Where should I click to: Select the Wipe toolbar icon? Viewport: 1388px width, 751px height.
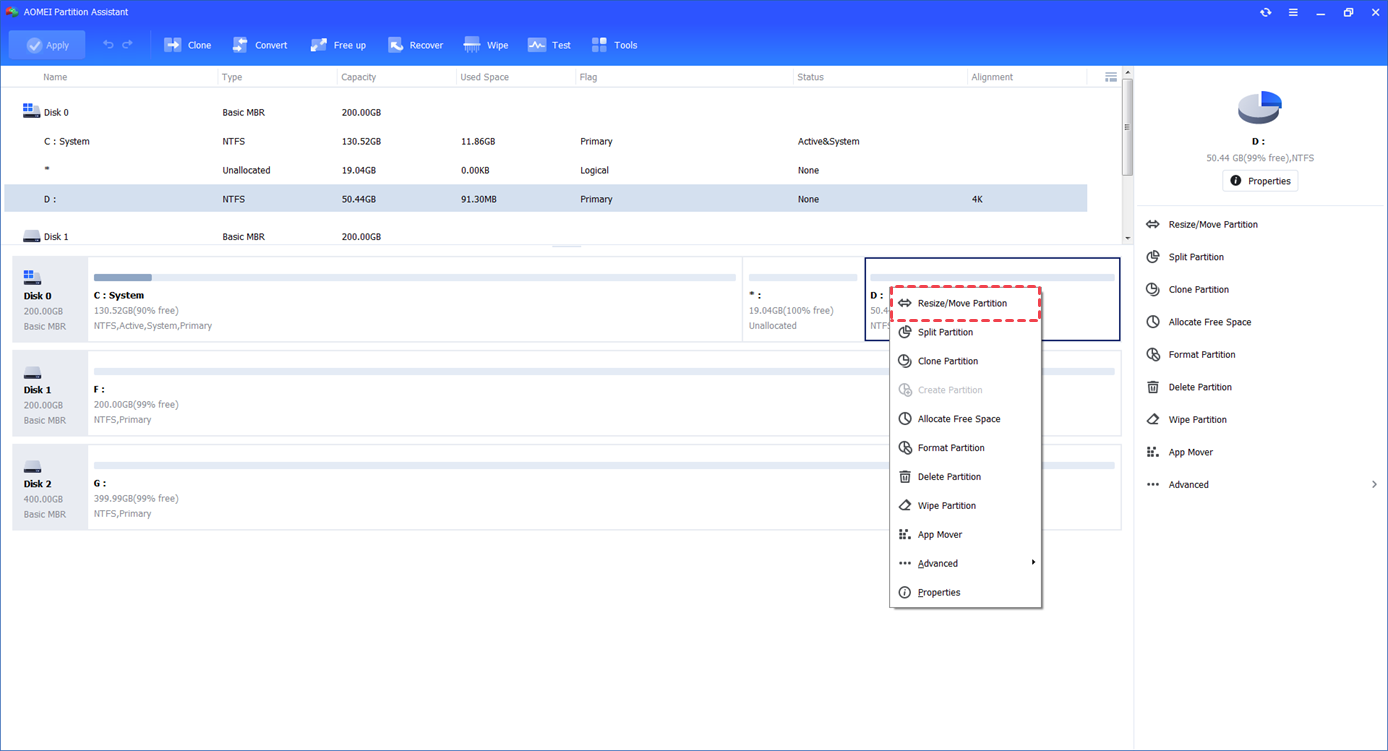coord(486,45)
